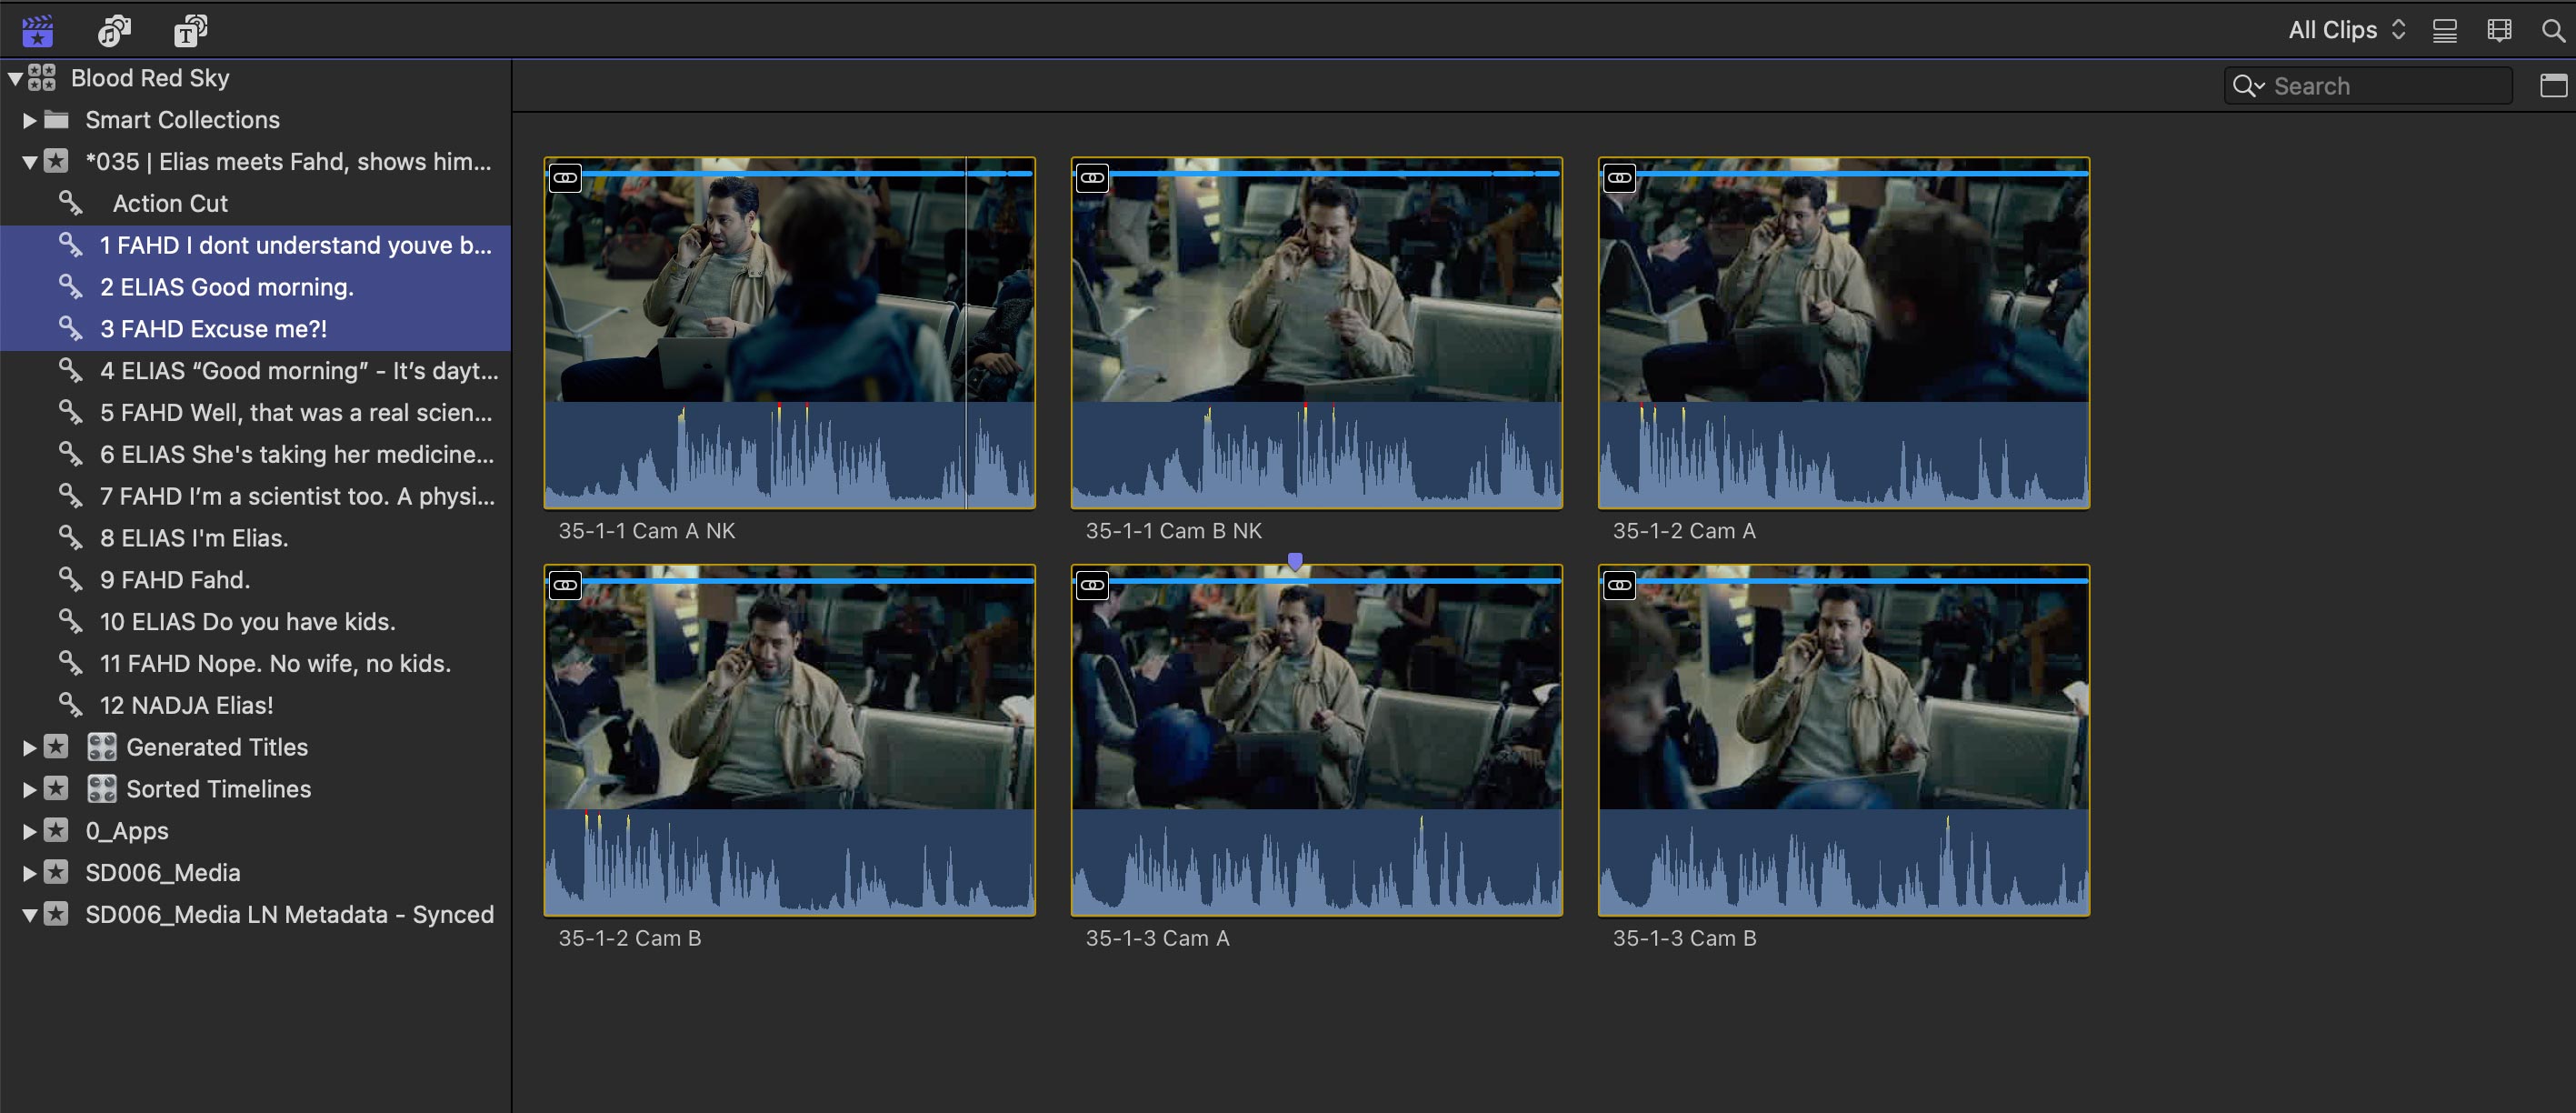Switch to filmstrip view icon
This screenshot has height=1113, width=2576.
click(2498, 31)
